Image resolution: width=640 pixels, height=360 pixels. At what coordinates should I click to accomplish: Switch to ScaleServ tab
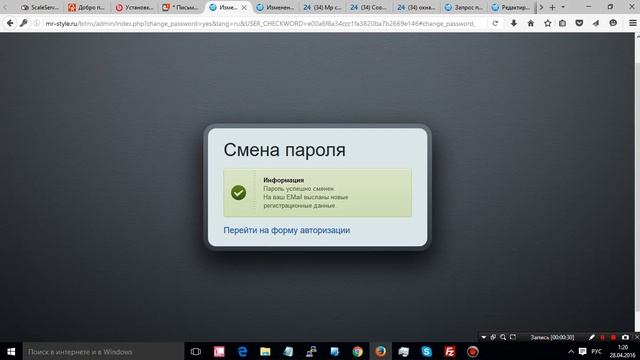click(x=40, y=7)
